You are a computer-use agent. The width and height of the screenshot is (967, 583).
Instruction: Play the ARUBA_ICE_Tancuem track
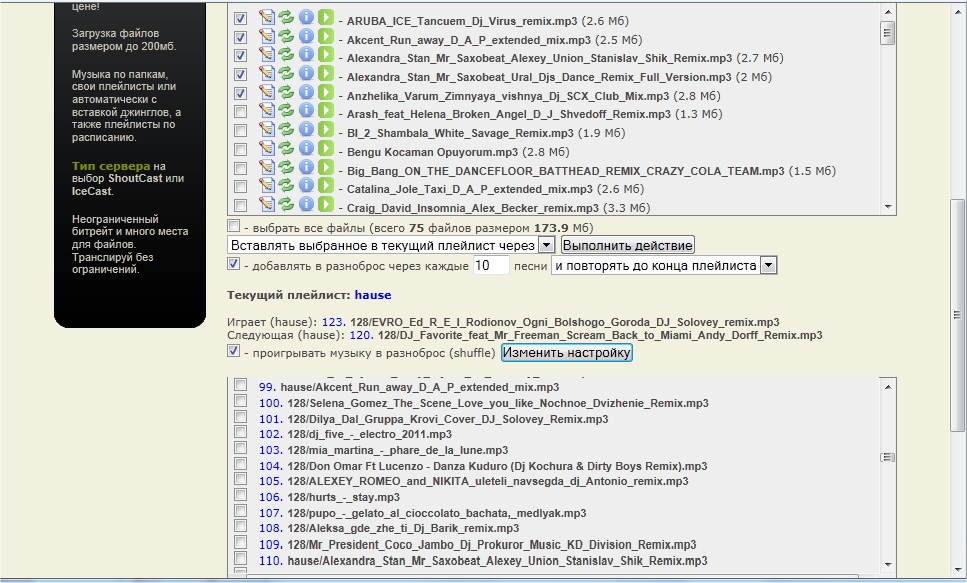pyautogui.click(x=325, y=20)
